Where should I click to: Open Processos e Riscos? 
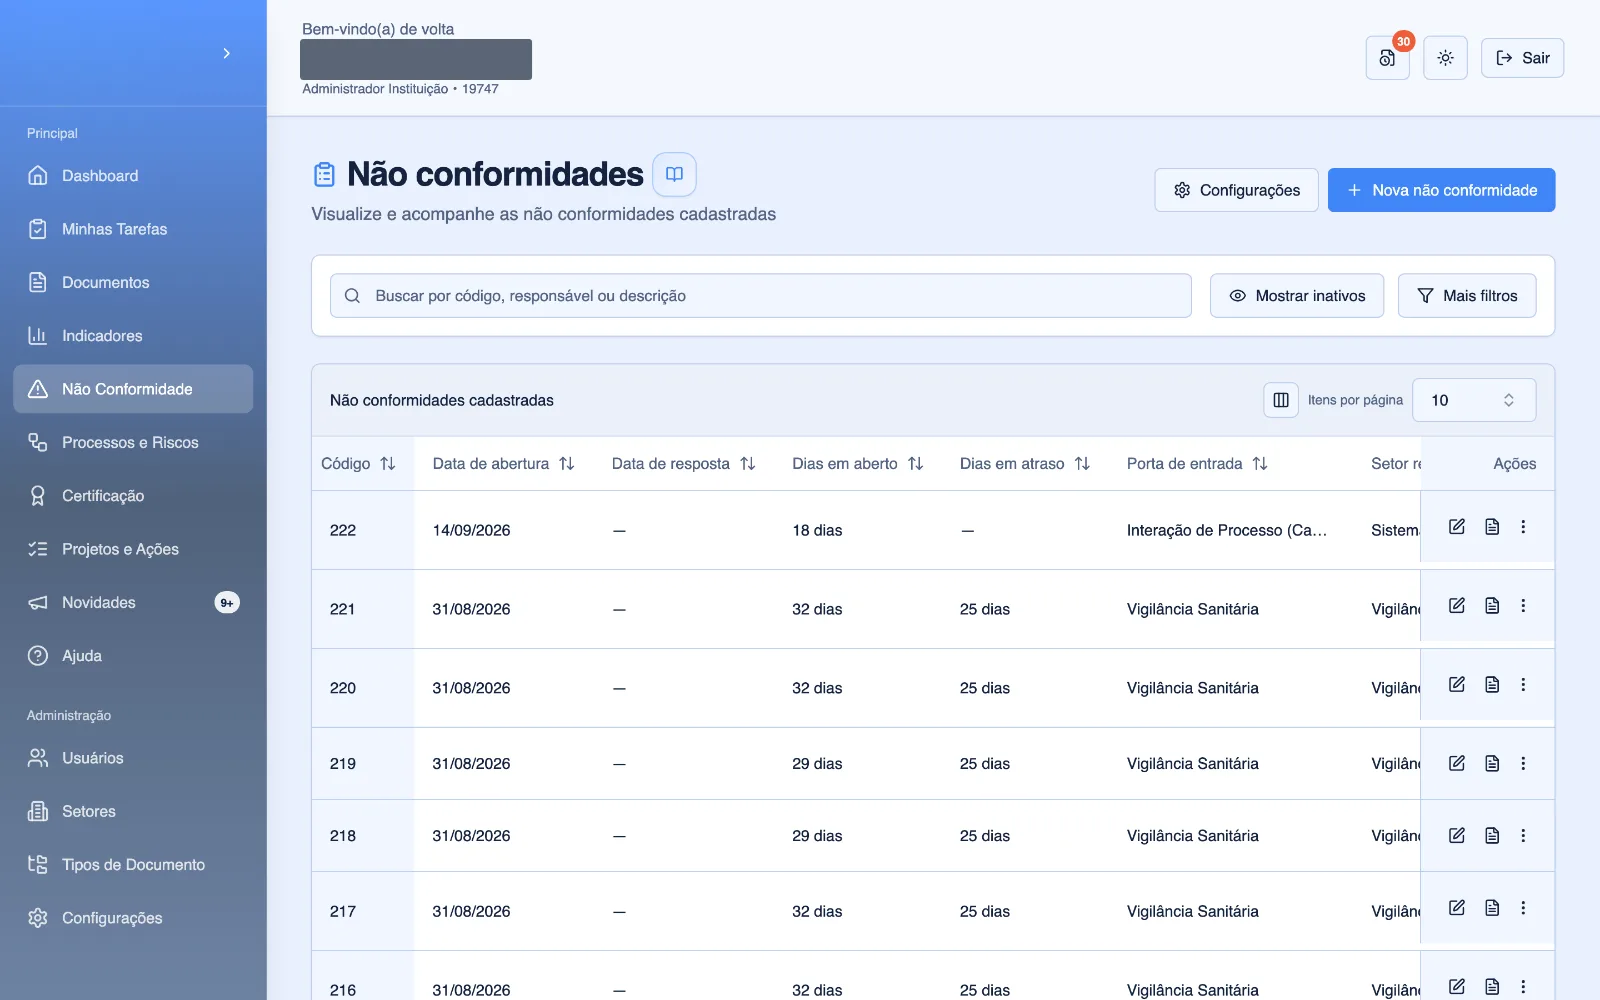pos(133,443)
